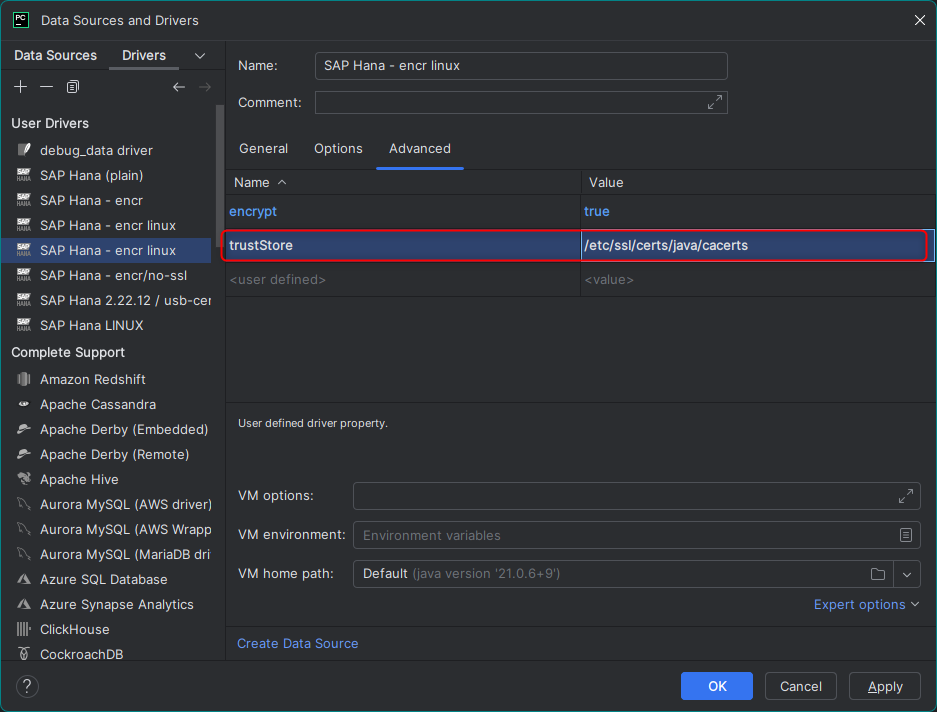Remove selected driver using minus icon
The image size is (937, 712).
point(46,87)
